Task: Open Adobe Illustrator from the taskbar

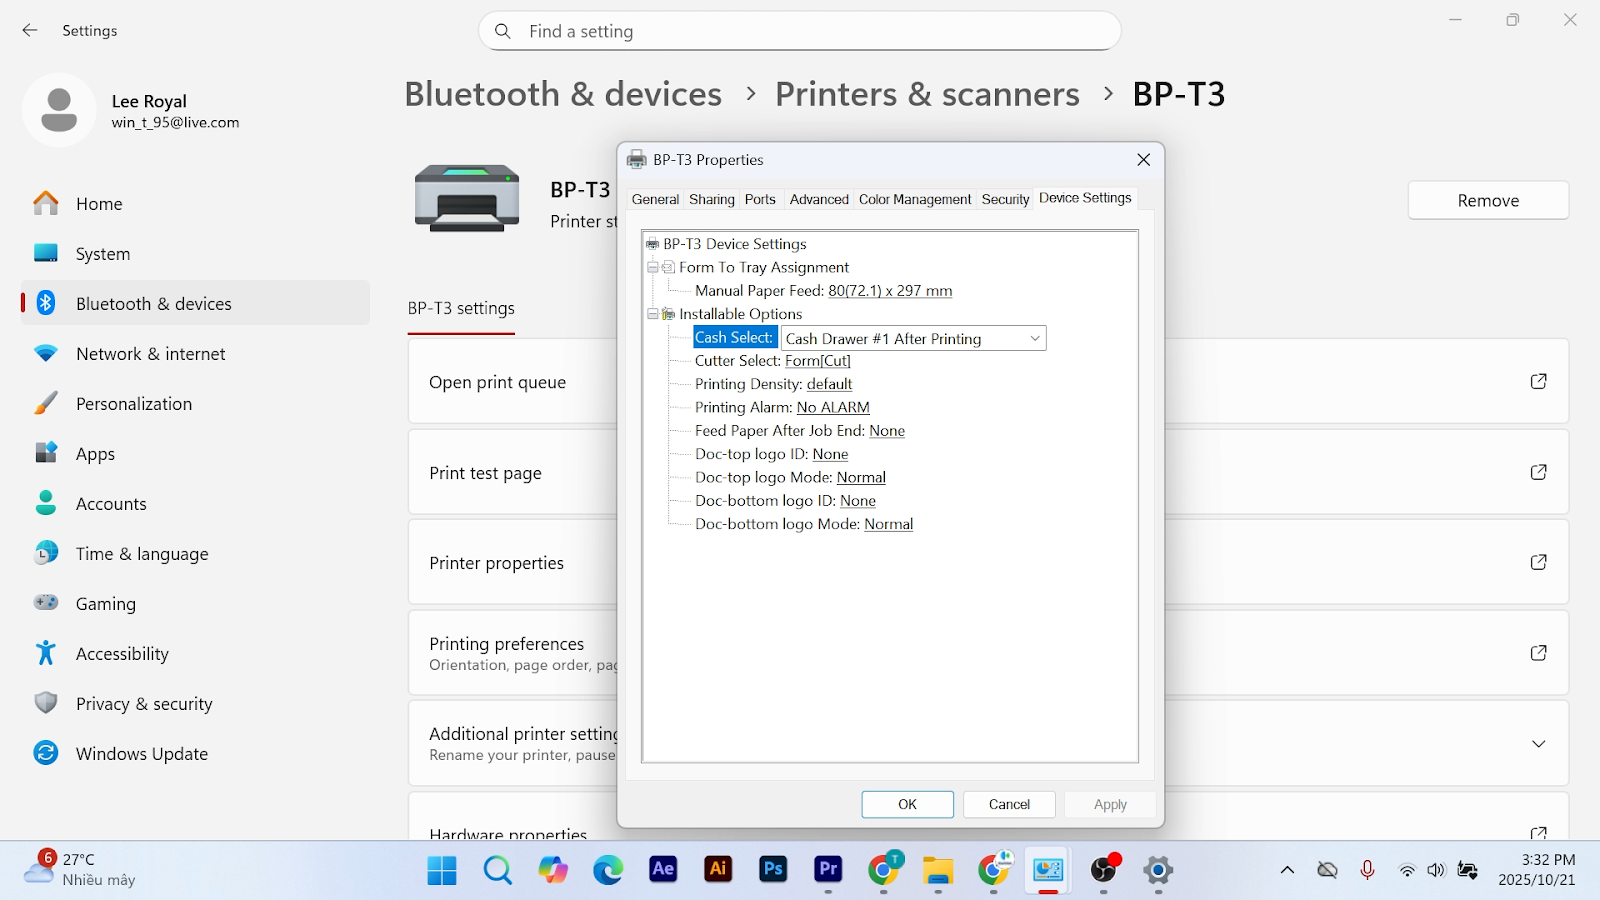Action: click(x=718, y=870)
